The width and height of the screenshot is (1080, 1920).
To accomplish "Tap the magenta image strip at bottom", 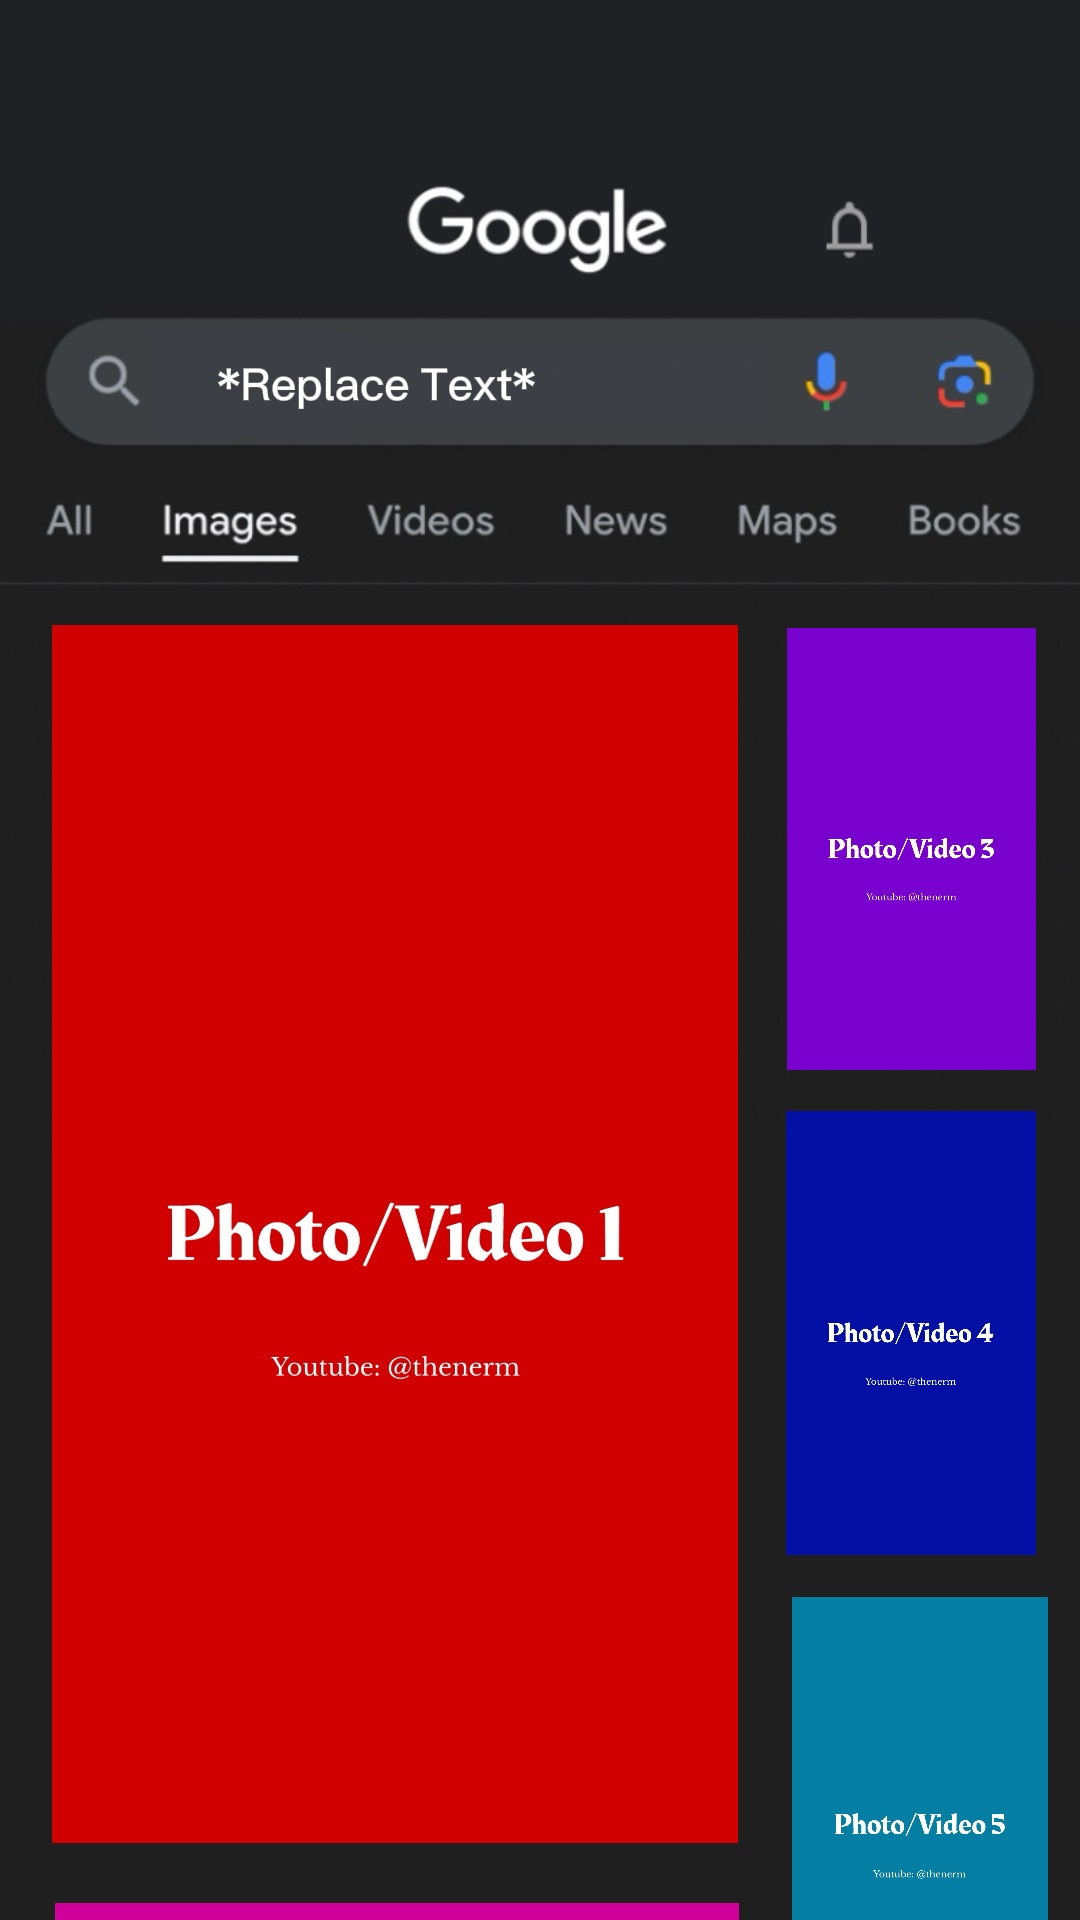I will pyautogui.click(x=397, y=1911).
